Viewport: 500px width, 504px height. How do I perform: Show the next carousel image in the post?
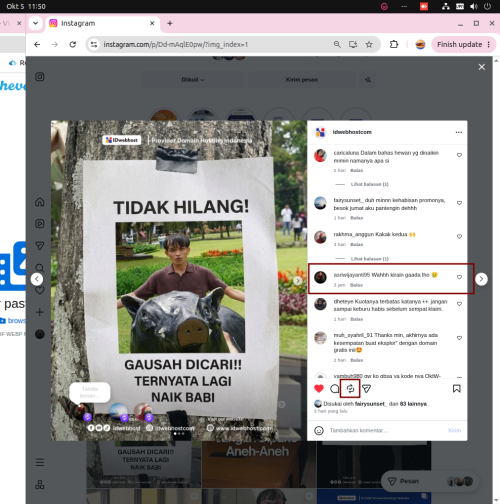coord(298,281)
